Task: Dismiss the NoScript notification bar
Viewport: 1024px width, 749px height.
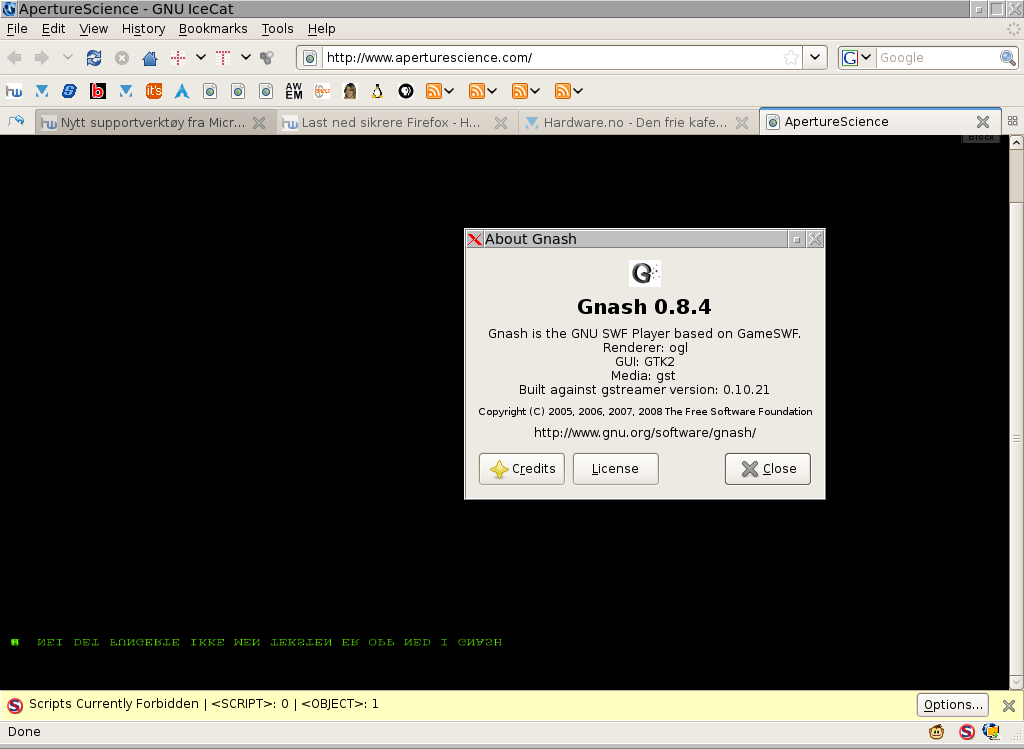Action: click(1009, 705)
